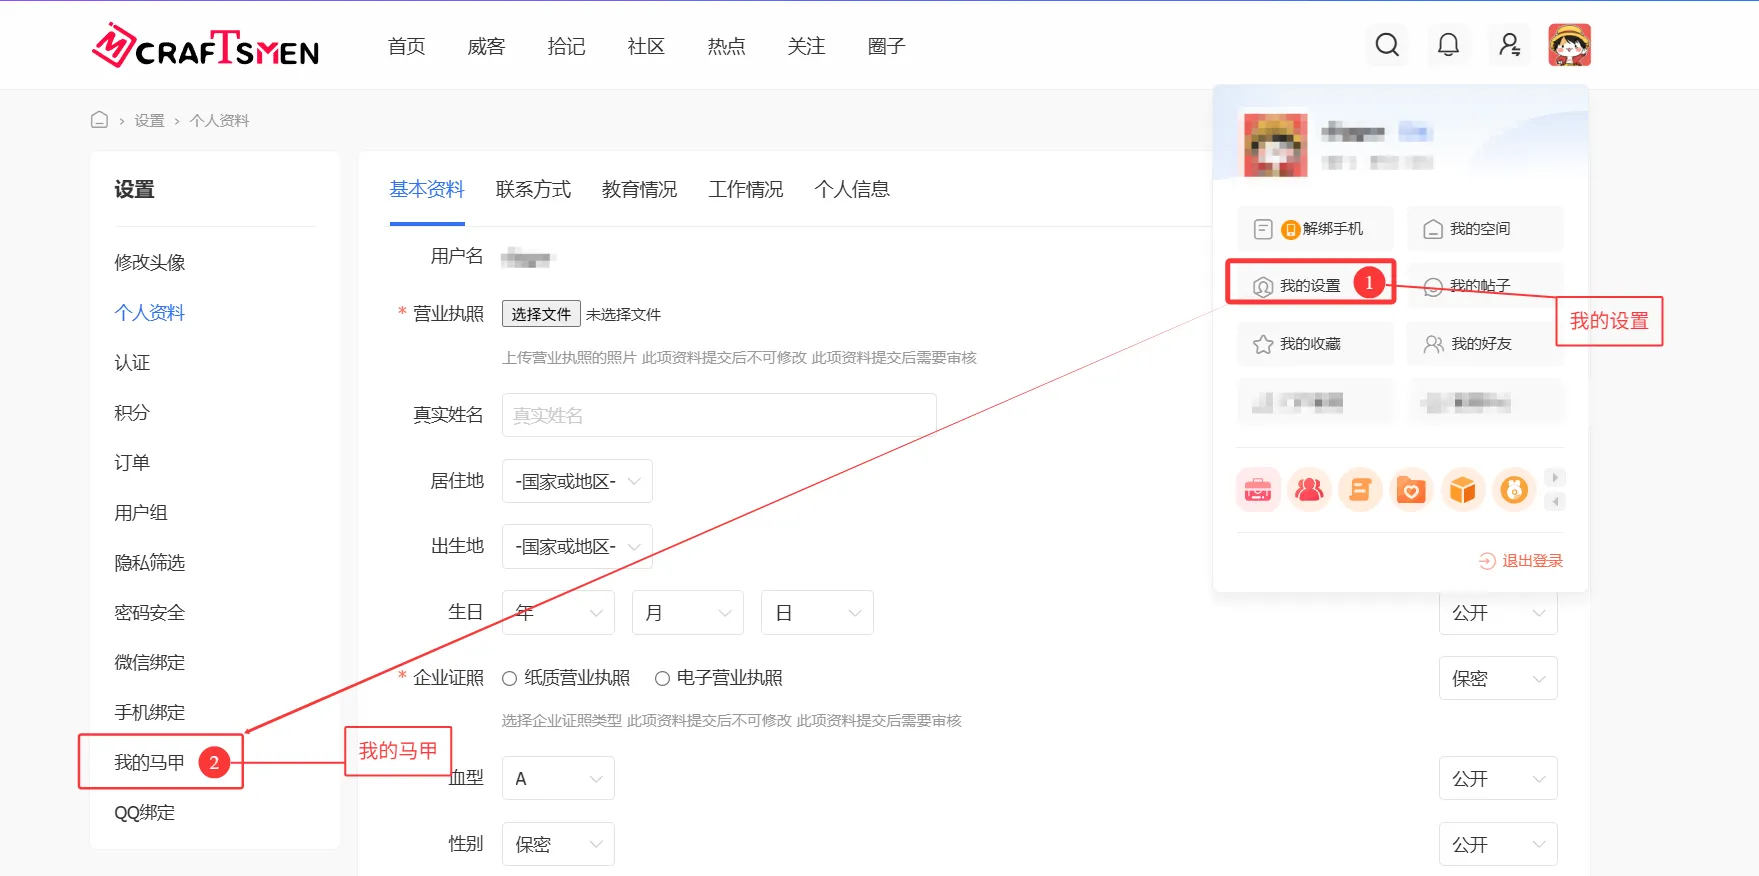Open the 血型 blood type dropdown
This screenshot has height=876, width=1759.
tap(558, 779)
